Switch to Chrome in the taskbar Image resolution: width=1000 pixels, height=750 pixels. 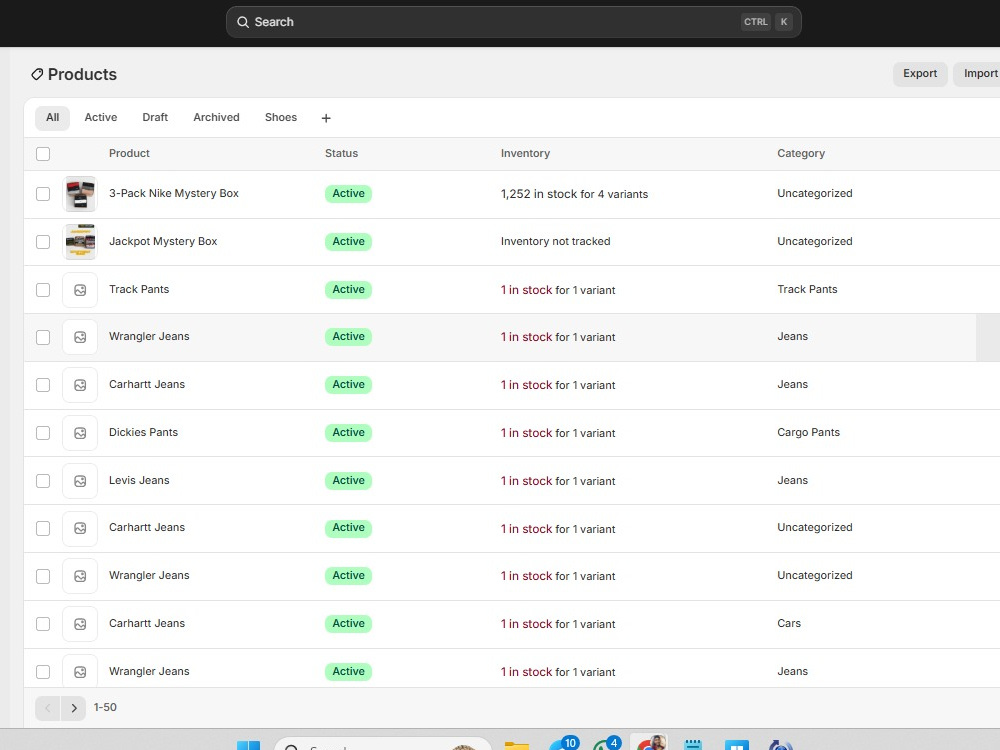(649, 742)
